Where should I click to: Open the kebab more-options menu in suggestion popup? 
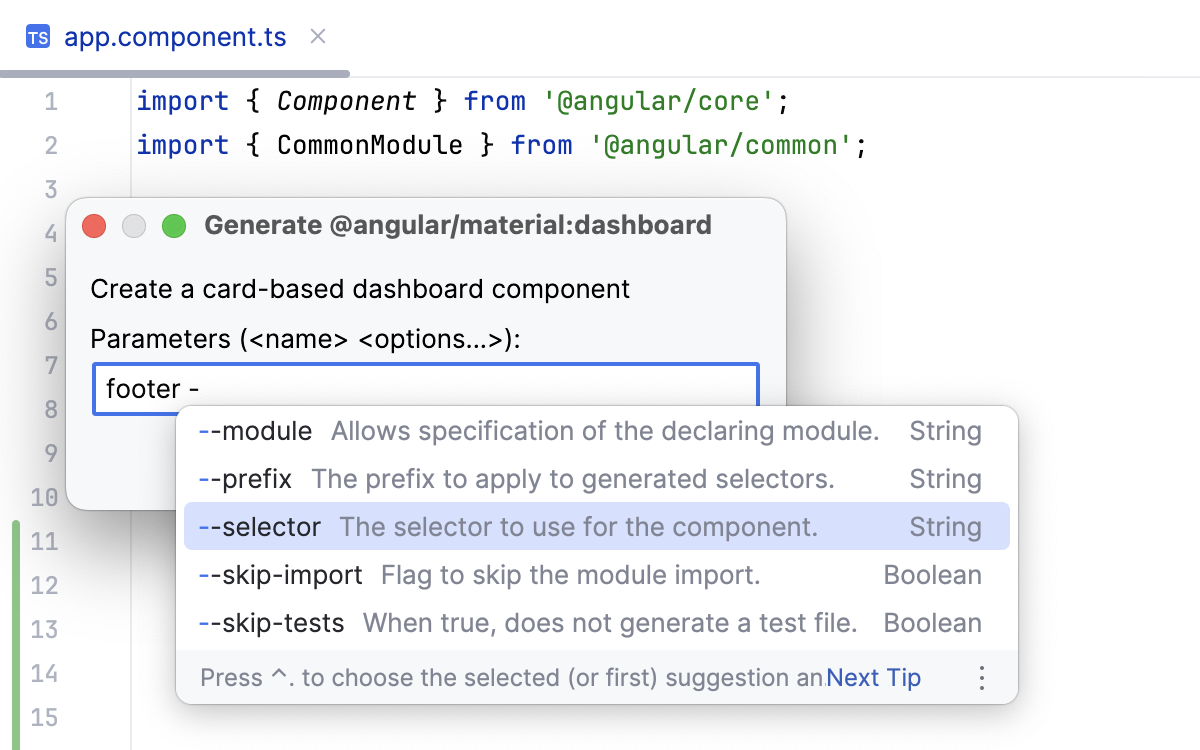click(x=981, y=677)
